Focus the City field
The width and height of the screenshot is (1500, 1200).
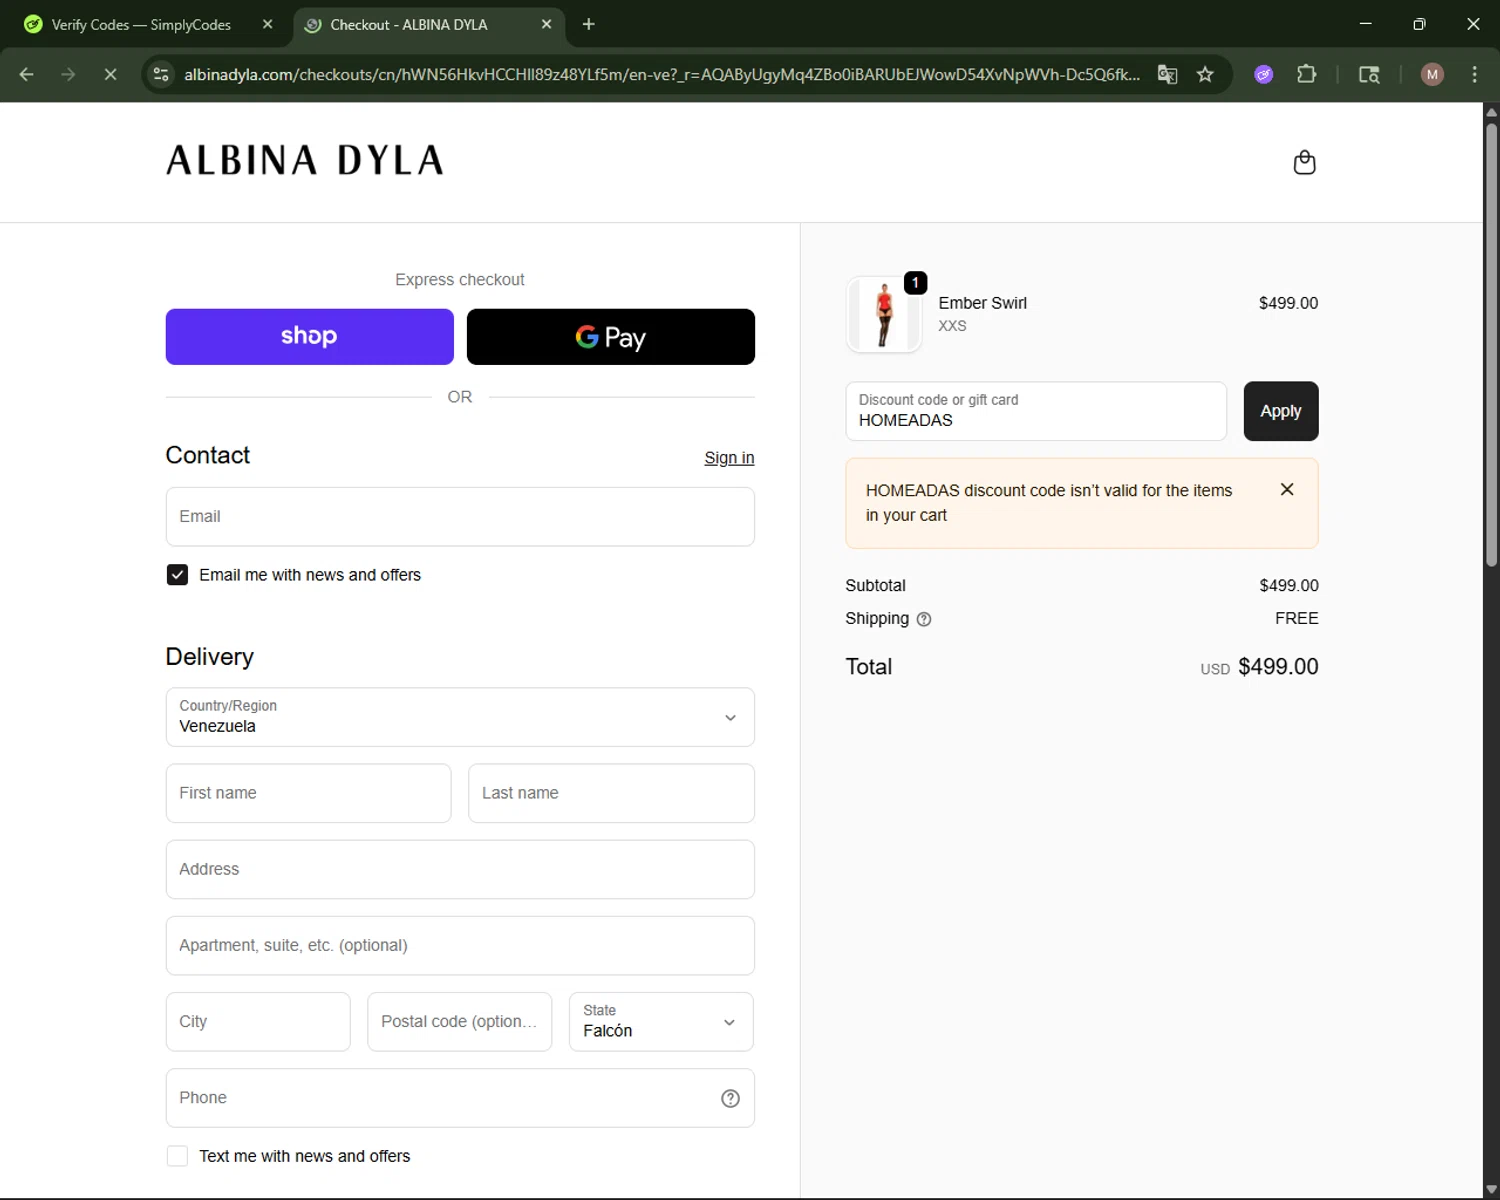pyautogui.click(x=258, y=1022)
